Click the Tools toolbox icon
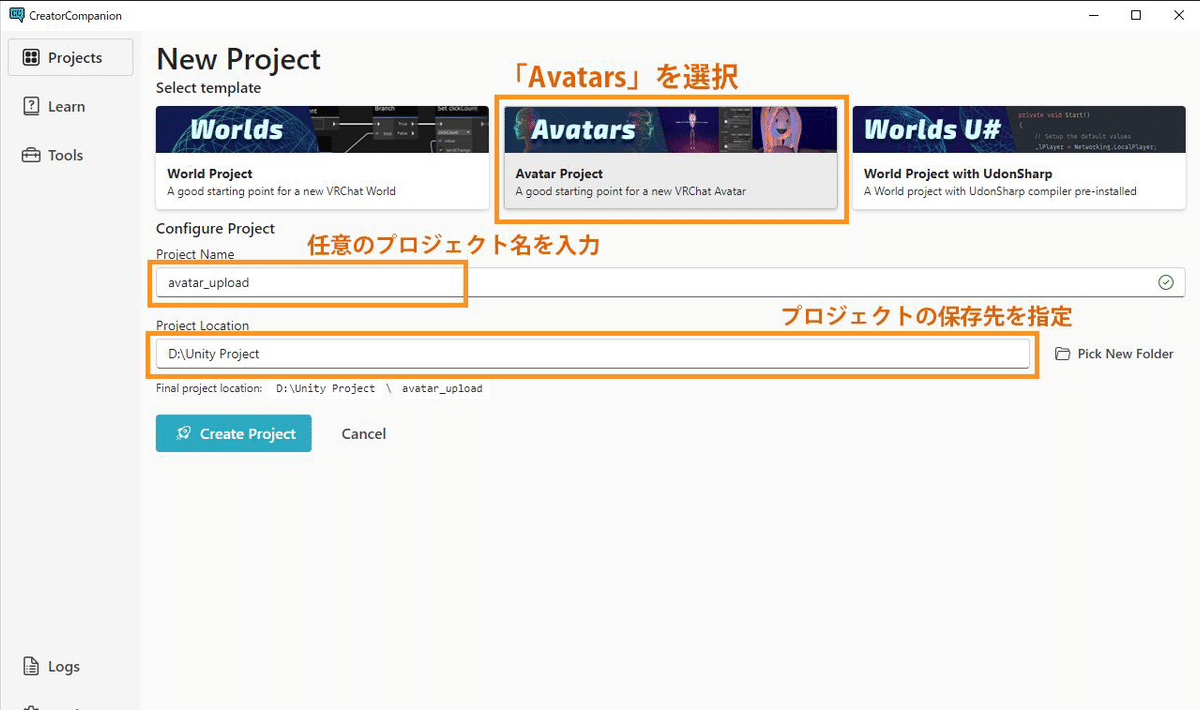The width and height of the screenshot is (1200, 710). click(31, 155)
